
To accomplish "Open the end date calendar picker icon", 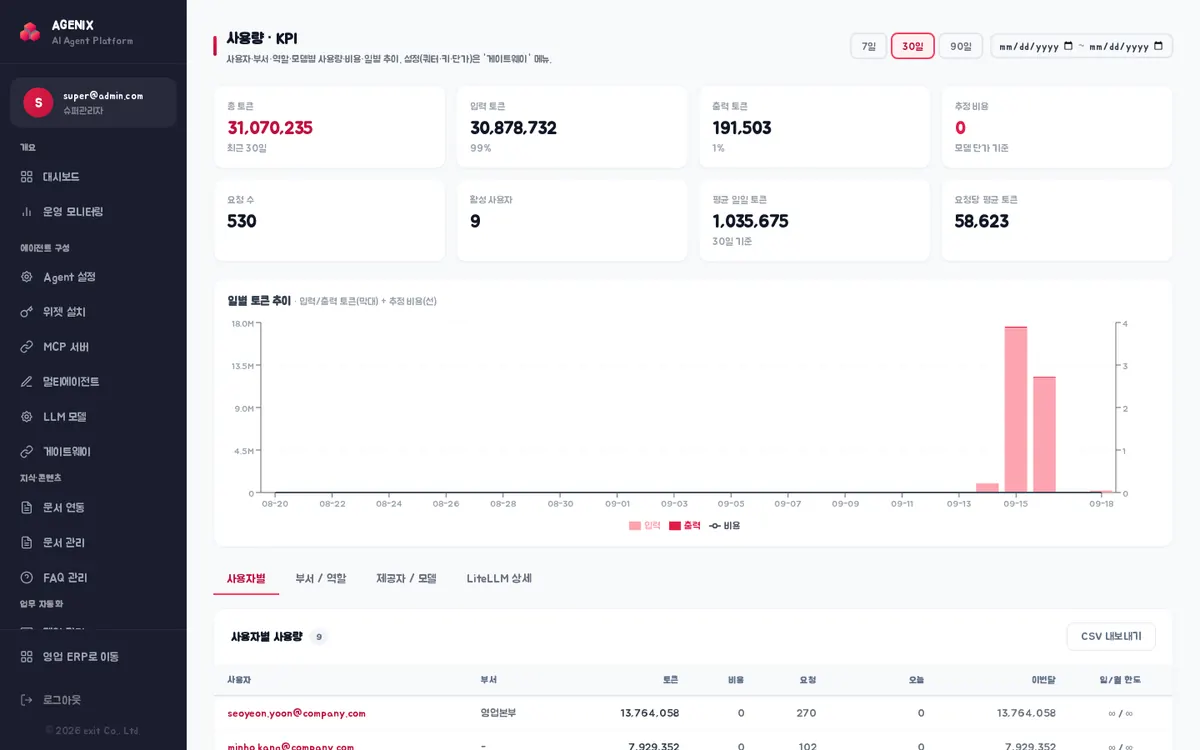I will coord(1158,46).
